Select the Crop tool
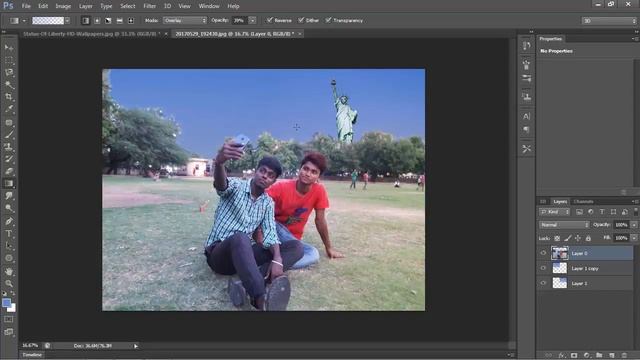 click(x=9, y=97)
